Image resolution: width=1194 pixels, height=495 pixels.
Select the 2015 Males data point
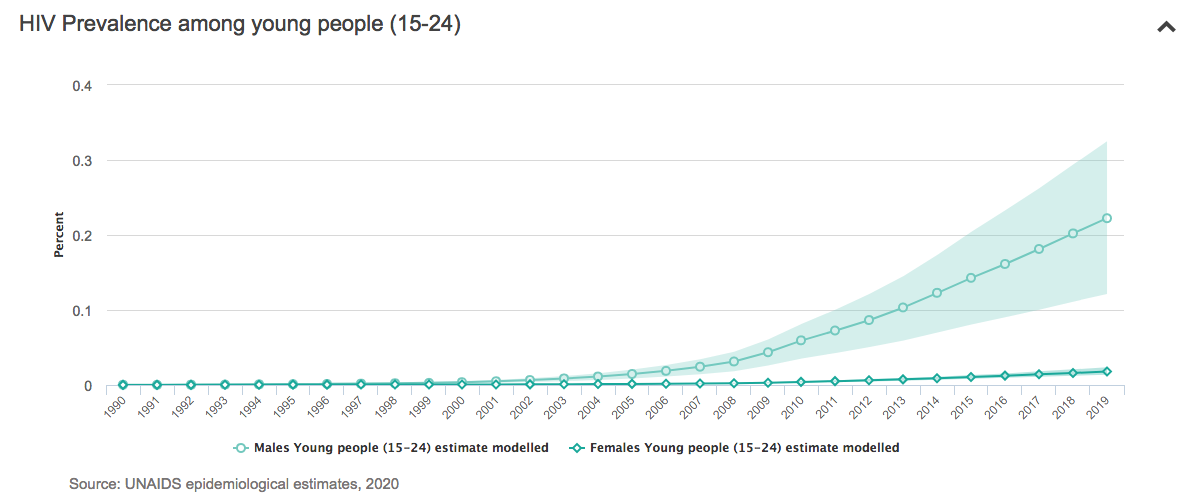971,278
